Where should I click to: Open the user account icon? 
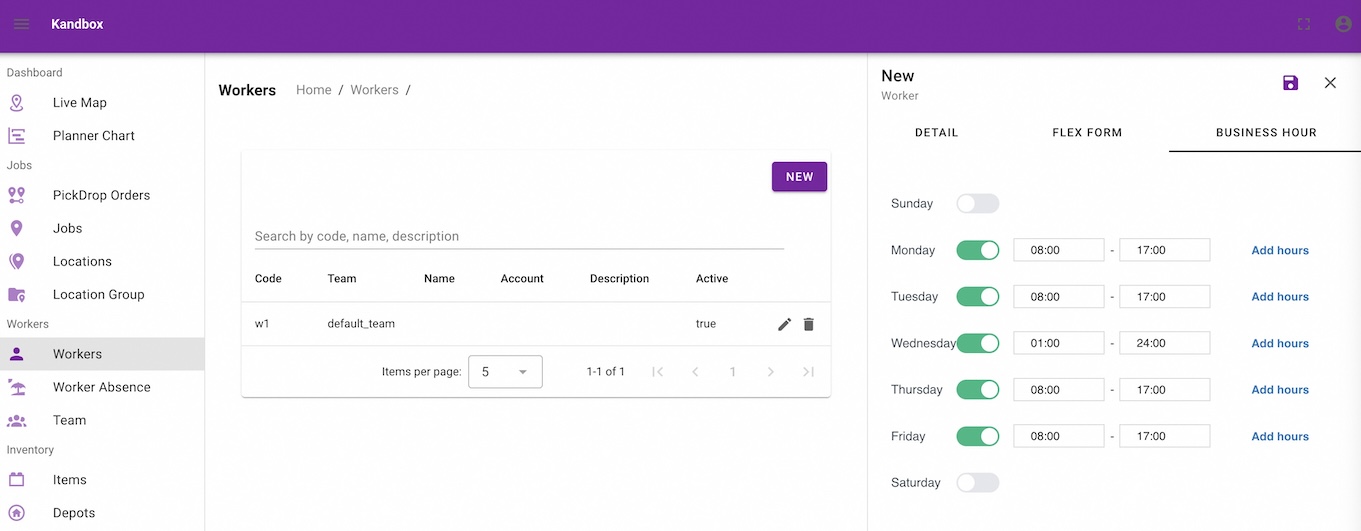1343,24
